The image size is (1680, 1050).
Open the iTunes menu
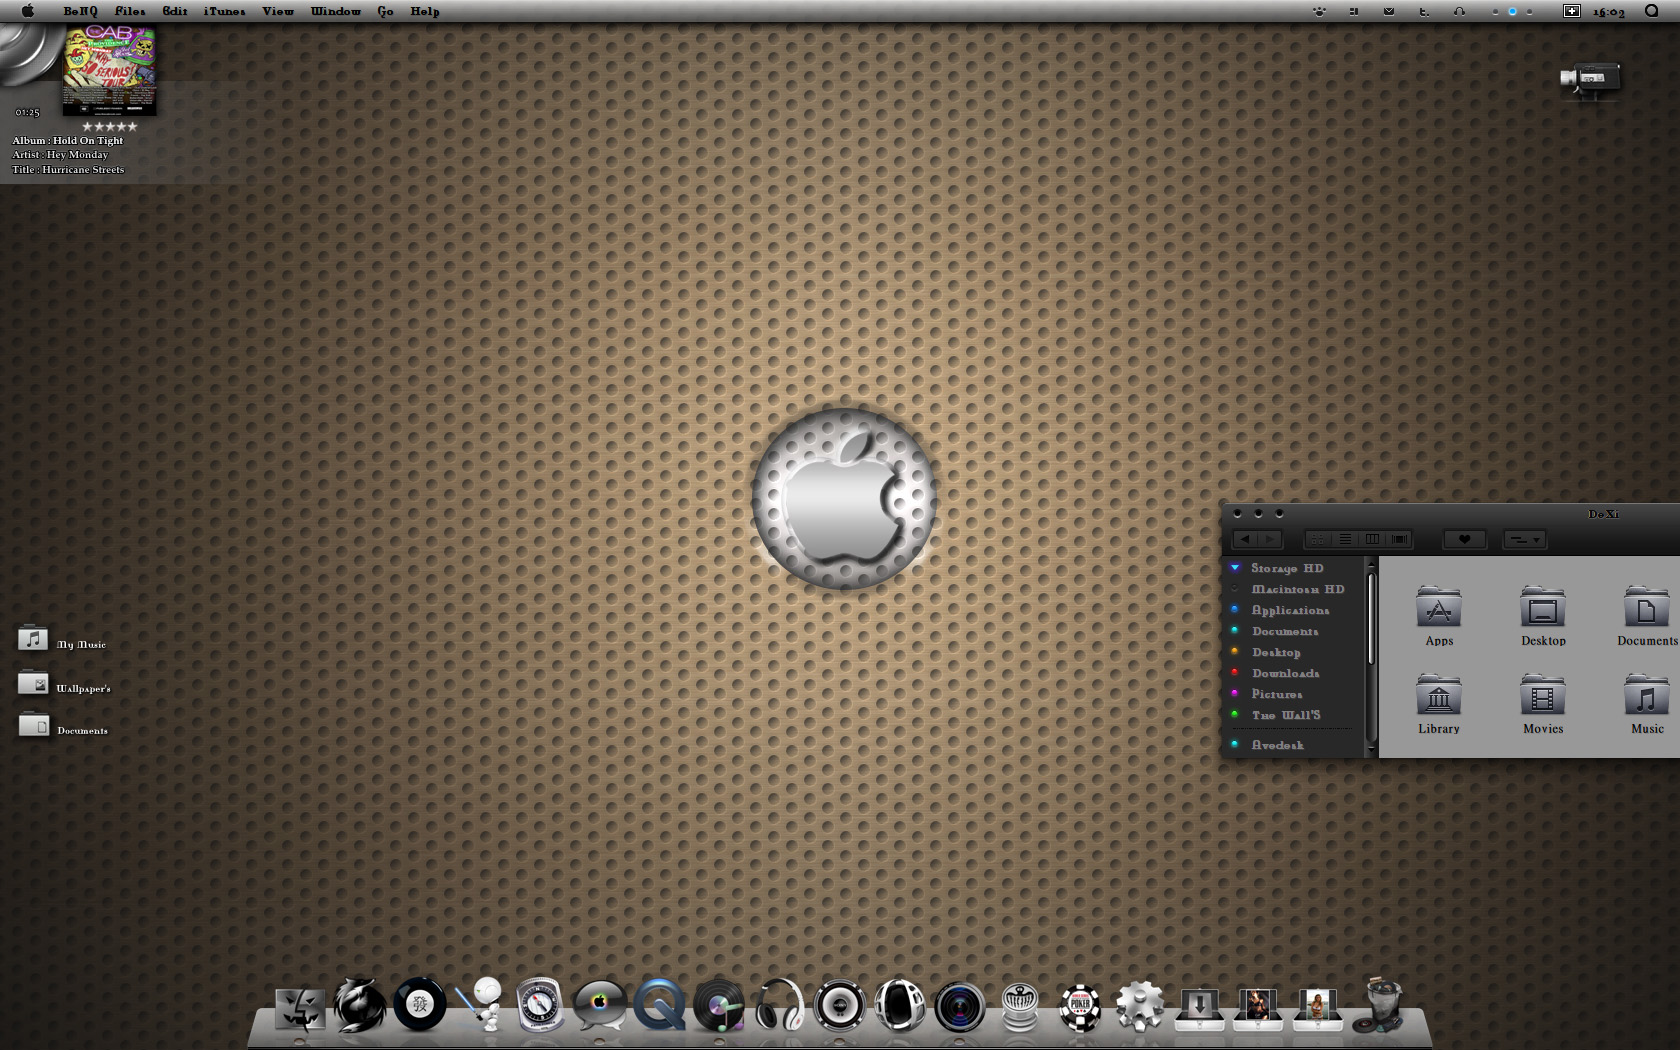[224, 11]
